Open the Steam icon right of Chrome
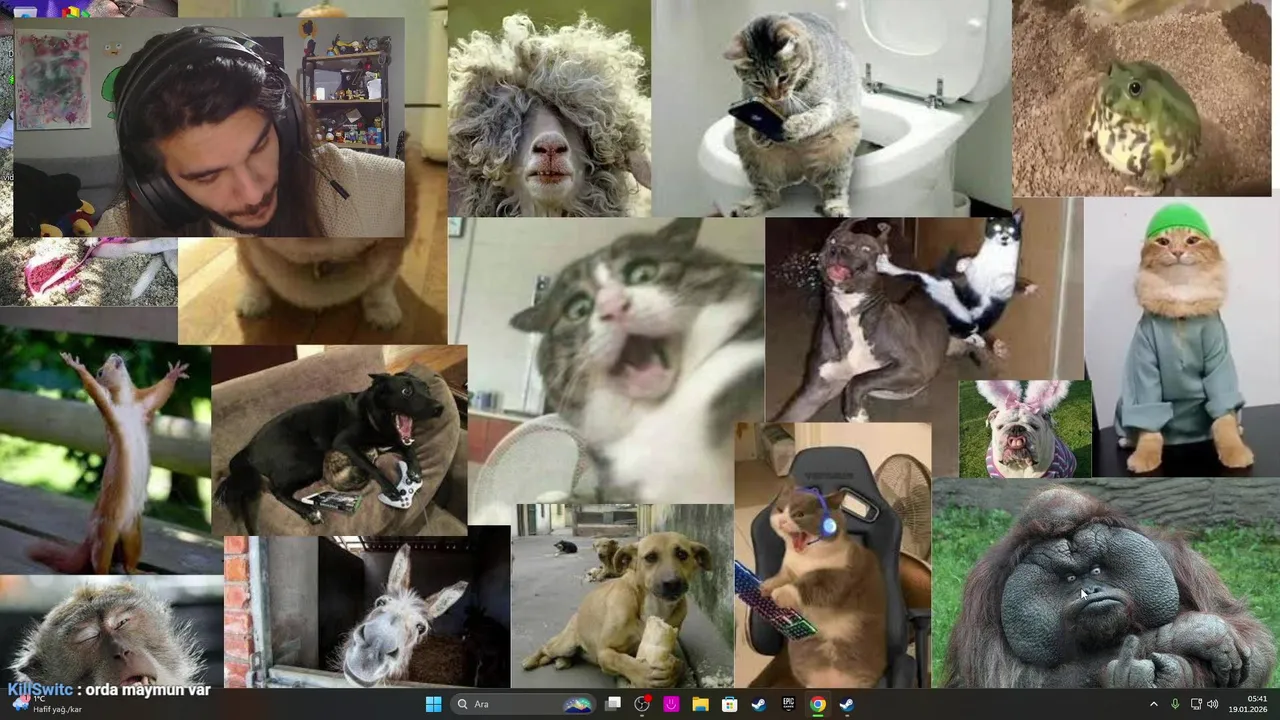Viewport: 1280px width, 720px height. pos(847,704)
